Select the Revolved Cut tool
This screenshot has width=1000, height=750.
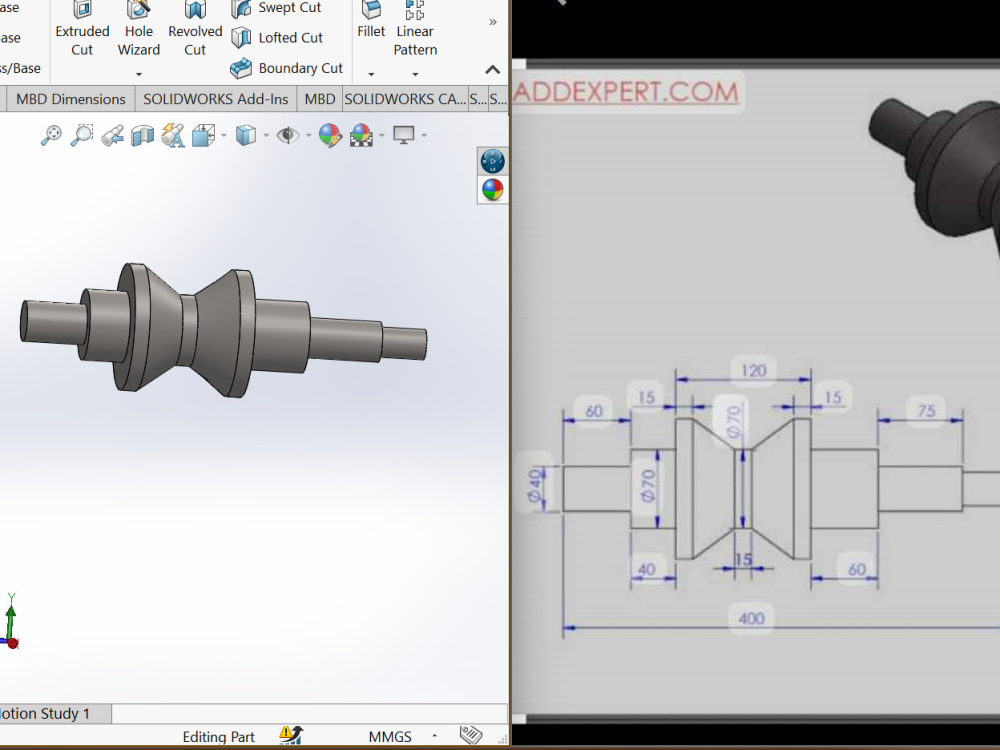click(195, 29)
